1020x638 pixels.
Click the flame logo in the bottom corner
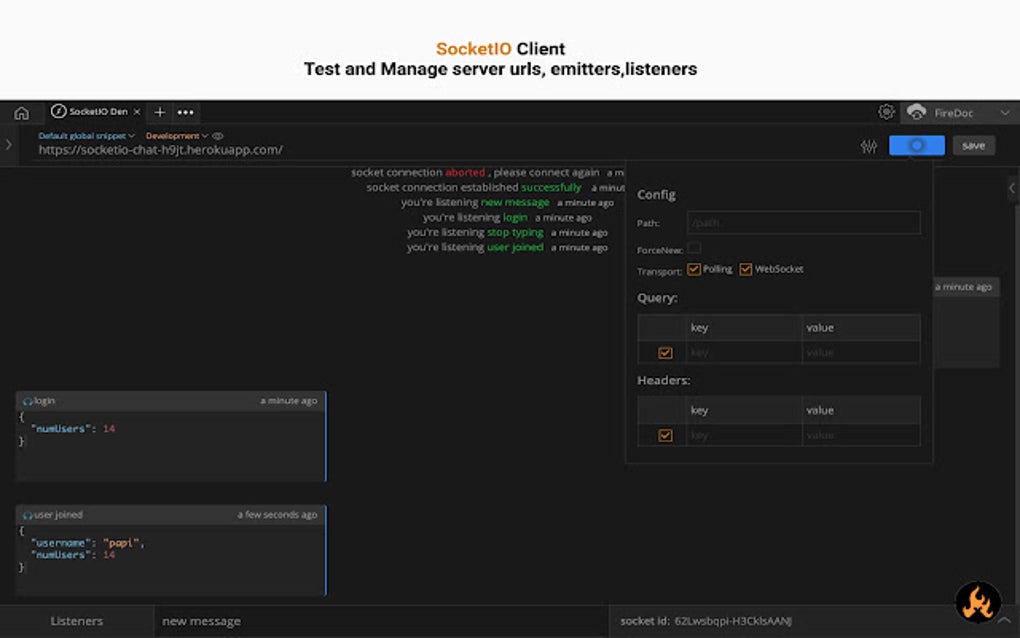977,601
